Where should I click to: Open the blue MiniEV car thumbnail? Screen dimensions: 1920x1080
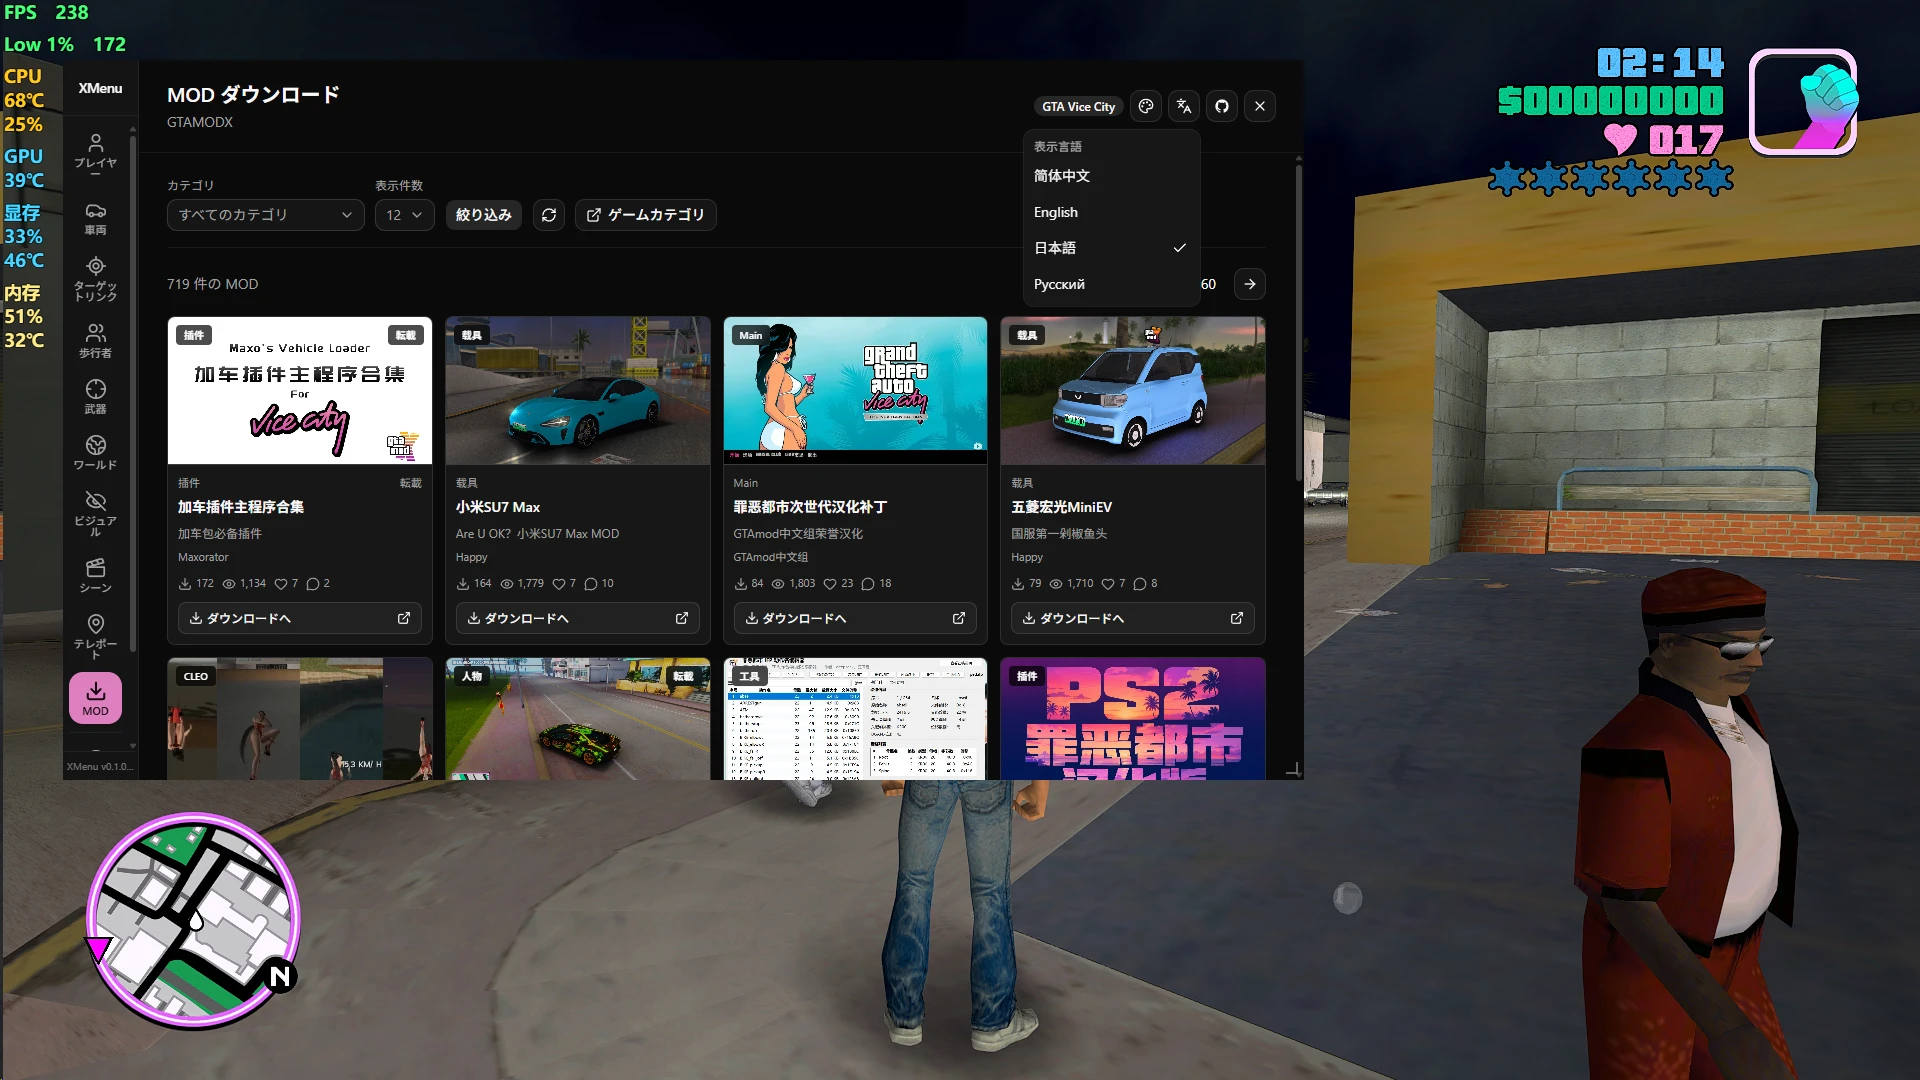click(x=1133, y=391)
